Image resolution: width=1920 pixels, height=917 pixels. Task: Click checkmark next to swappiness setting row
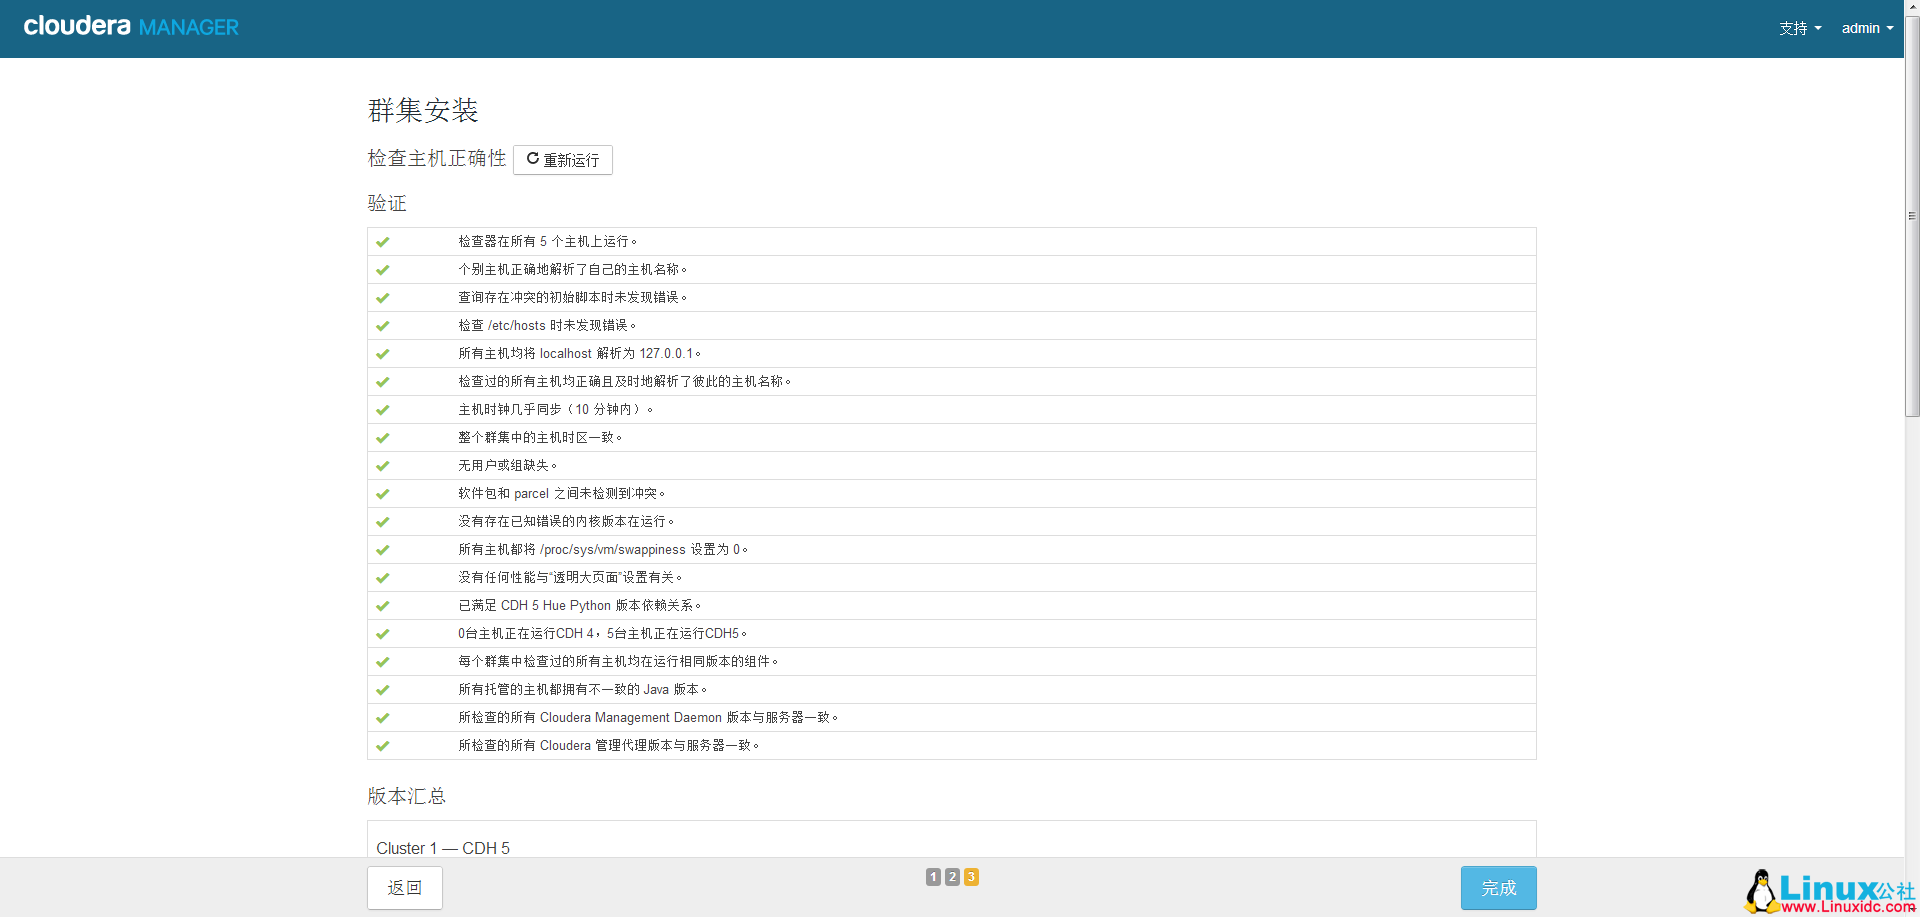(382, 550)
